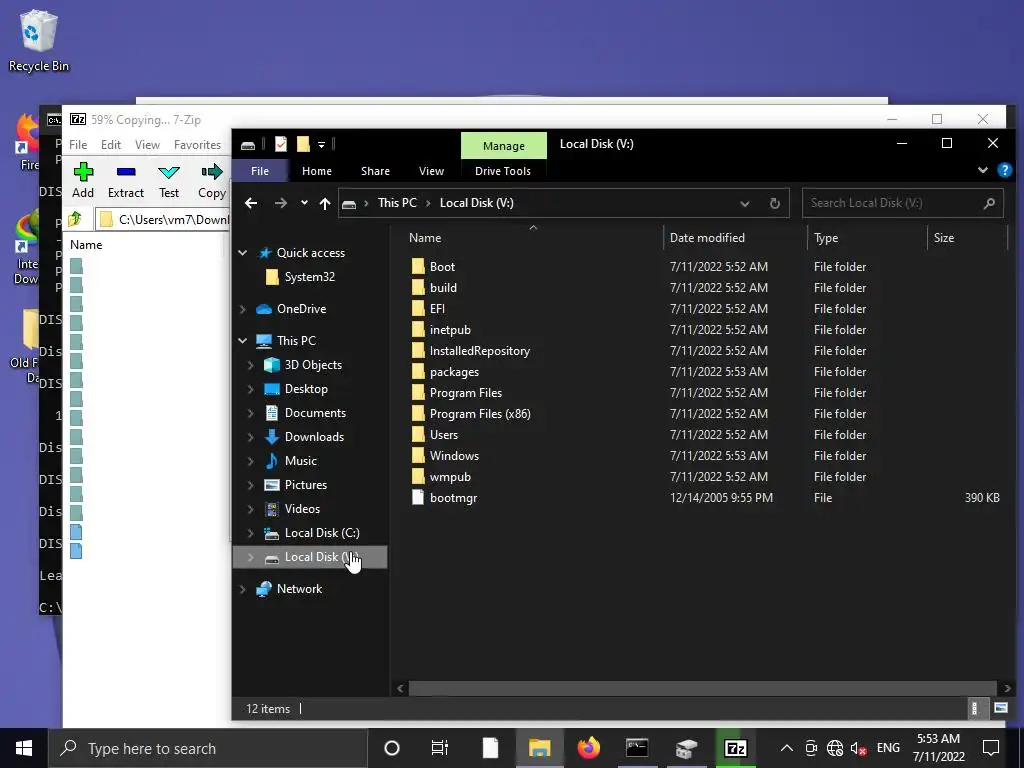The height and width of the screenshot is (768, 1024).
Task: Open Recycle Bin on the desktop
Action: (39, 40)
